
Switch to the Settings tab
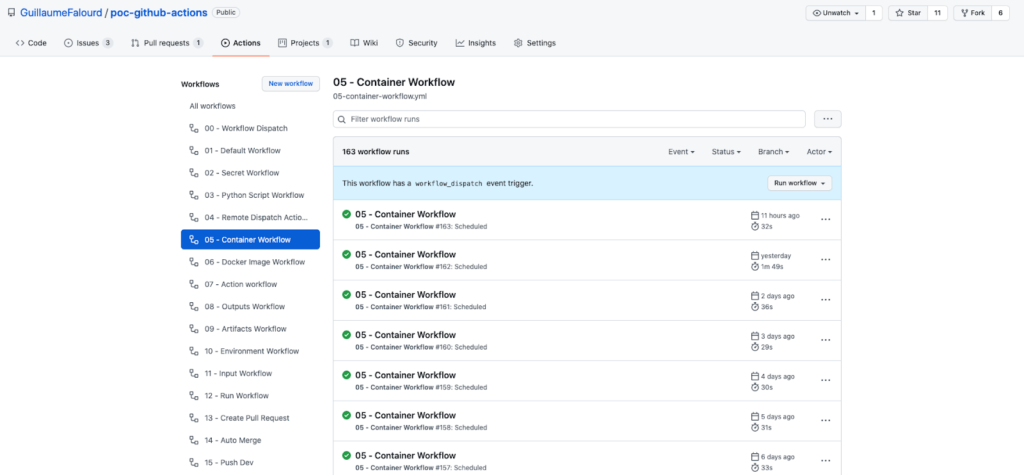[534, 43]
